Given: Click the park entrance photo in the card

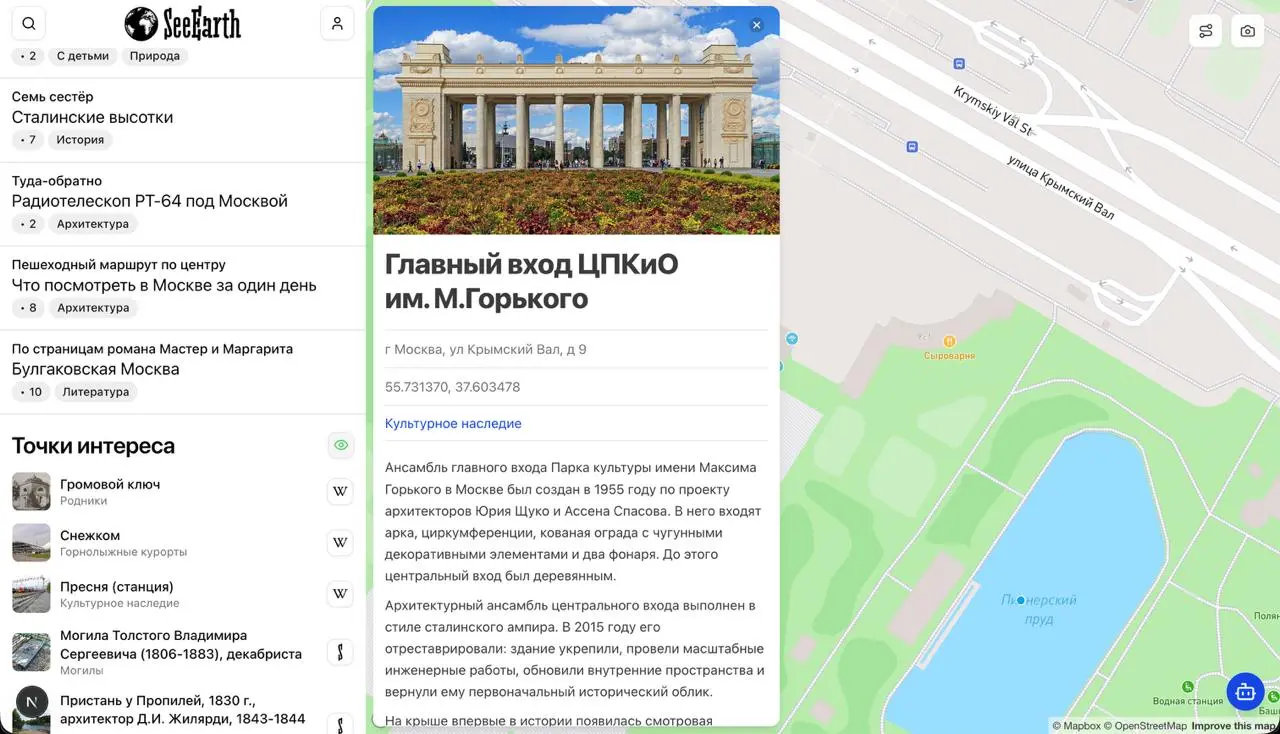Looking at the screenshot, I should click(x=576, y=120).
